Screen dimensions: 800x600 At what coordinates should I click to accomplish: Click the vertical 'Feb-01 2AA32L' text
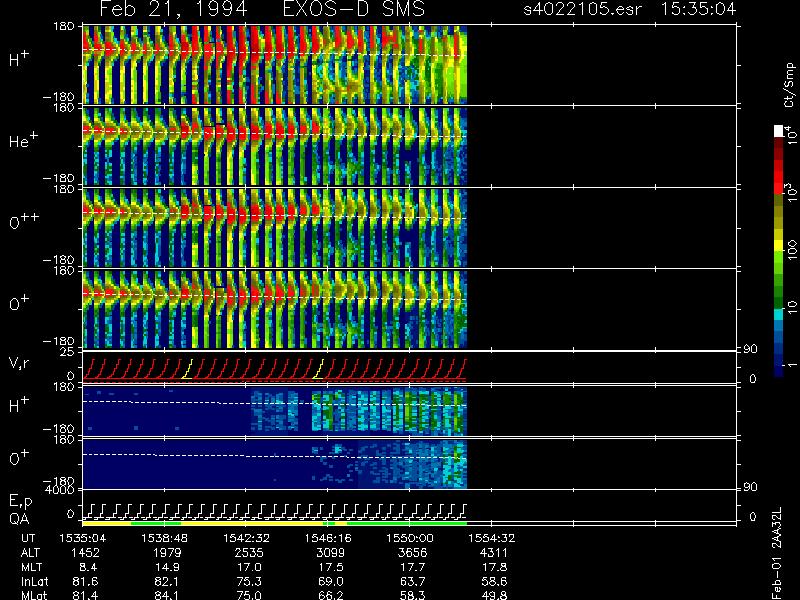point(777,553)
